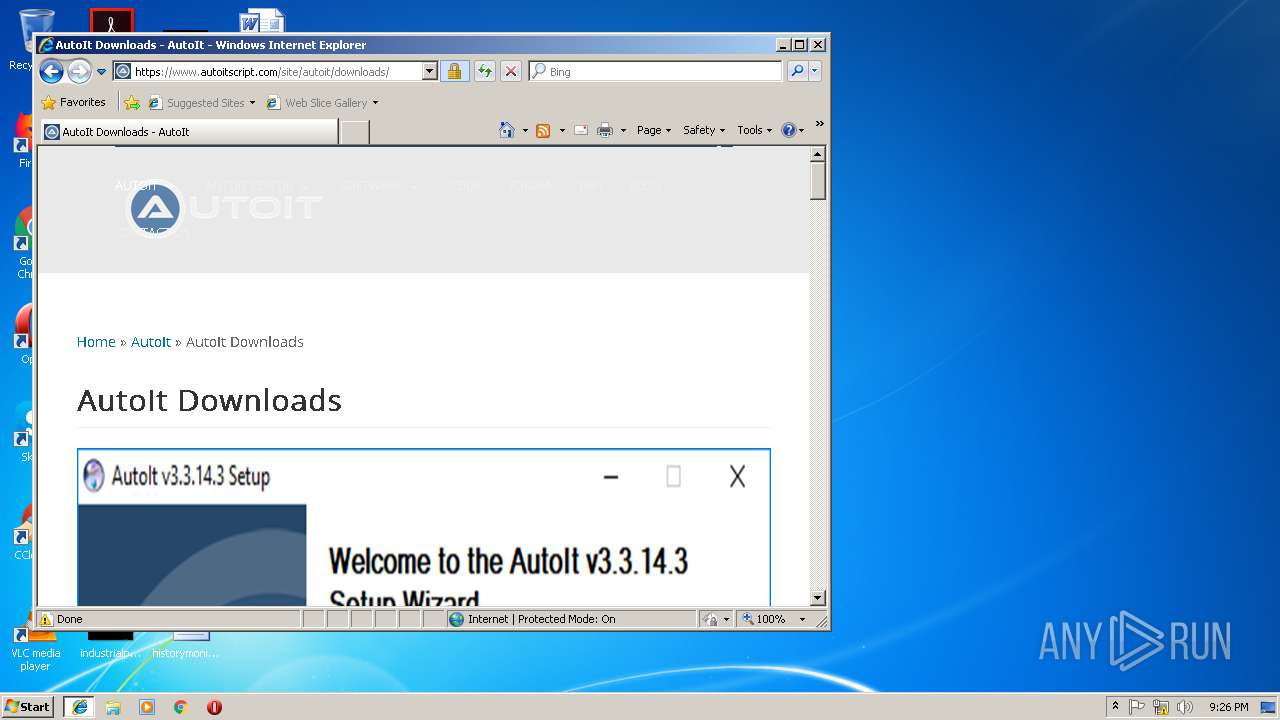1280x720 pixels.
Task: Open media player taskbar icon
Action: click(147, 707)
